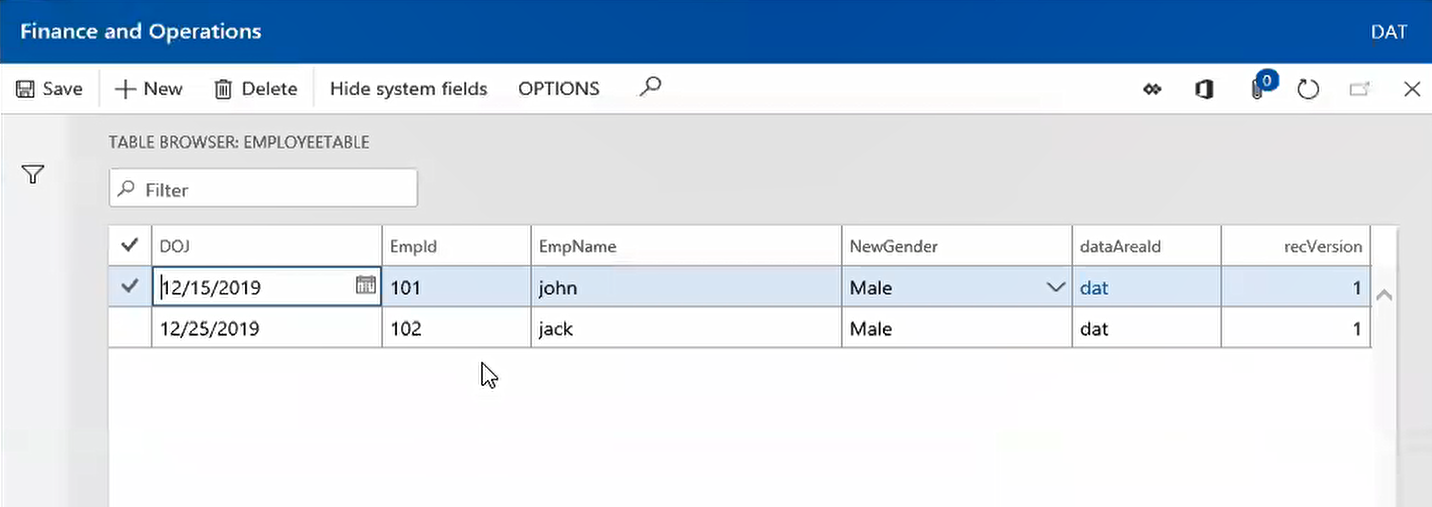The image size is (1432, 507).
Task: Click the Filter input field
Action: pyautogui.click(x=263, y=189)
